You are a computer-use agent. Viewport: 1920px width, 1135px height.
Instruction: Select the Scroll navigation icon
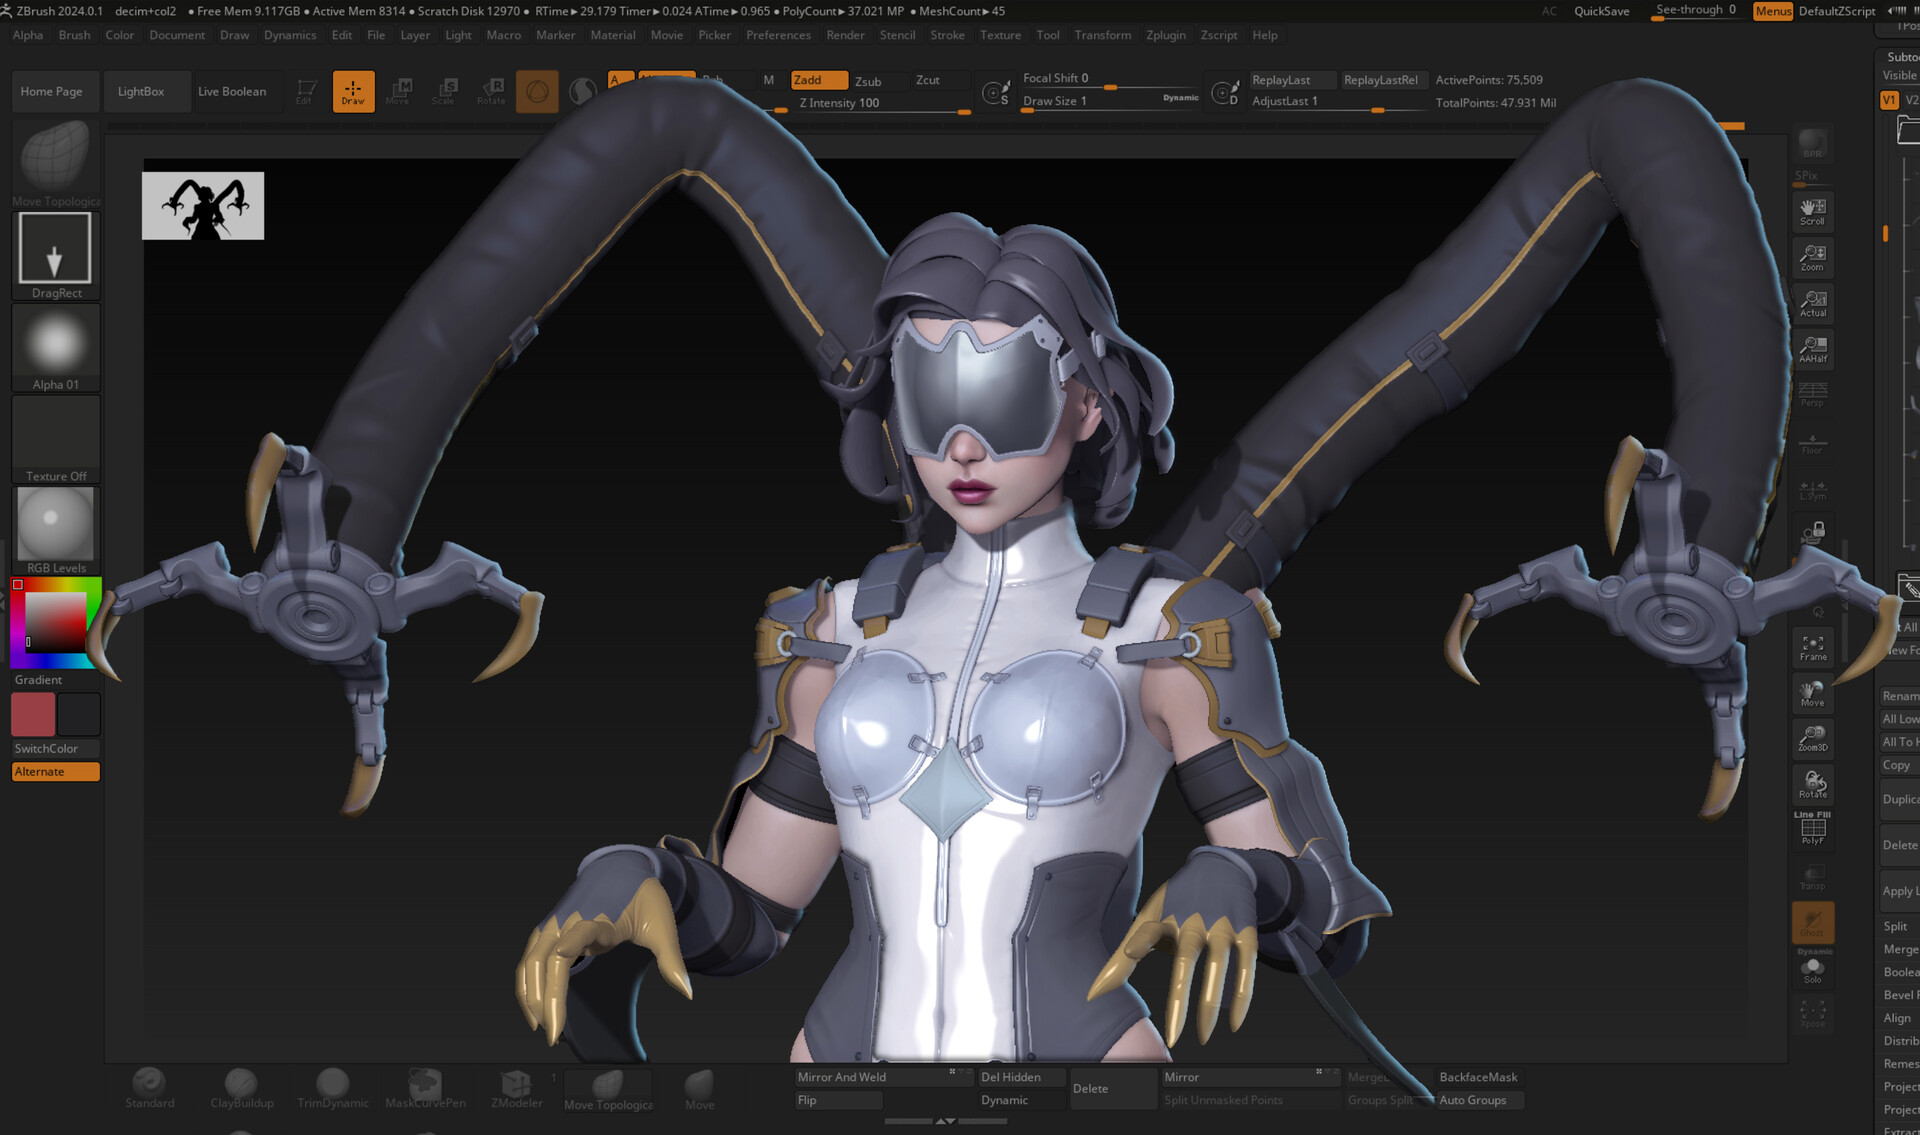[x=1813, y=211]
